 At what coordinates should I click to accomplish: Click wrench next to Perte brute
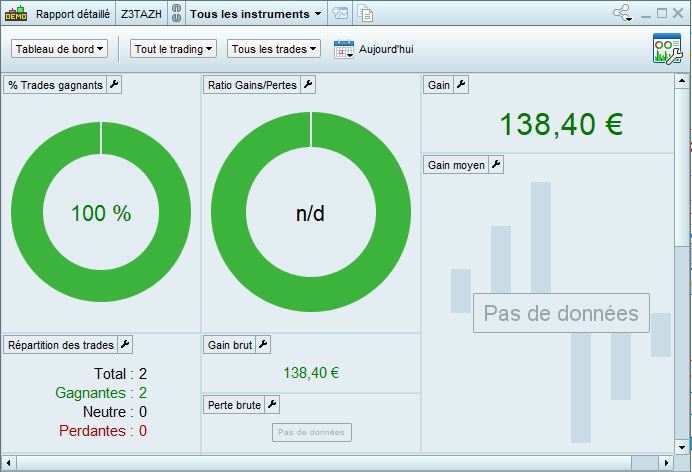point(272,405)
